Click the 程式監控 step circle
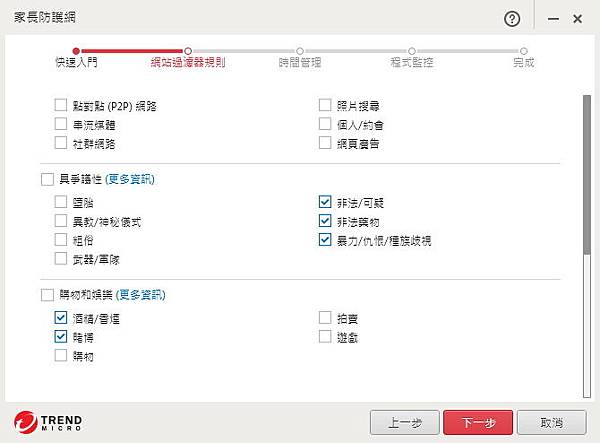The height and width of the screenshot is (443, 600). tap(411, 50)
